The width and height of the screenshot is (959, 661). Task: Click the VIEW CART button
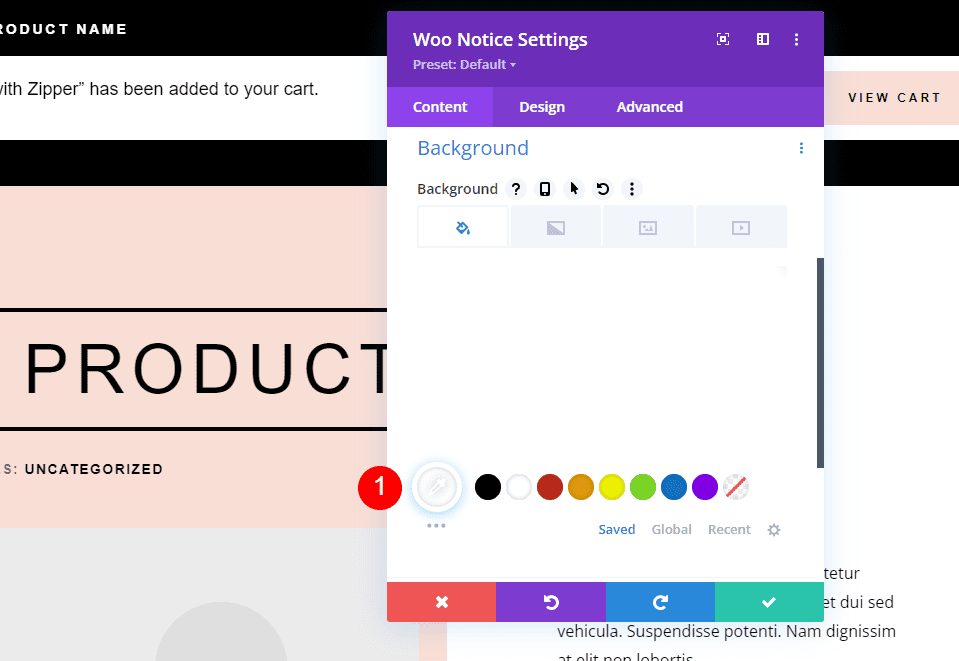(894, 97)
